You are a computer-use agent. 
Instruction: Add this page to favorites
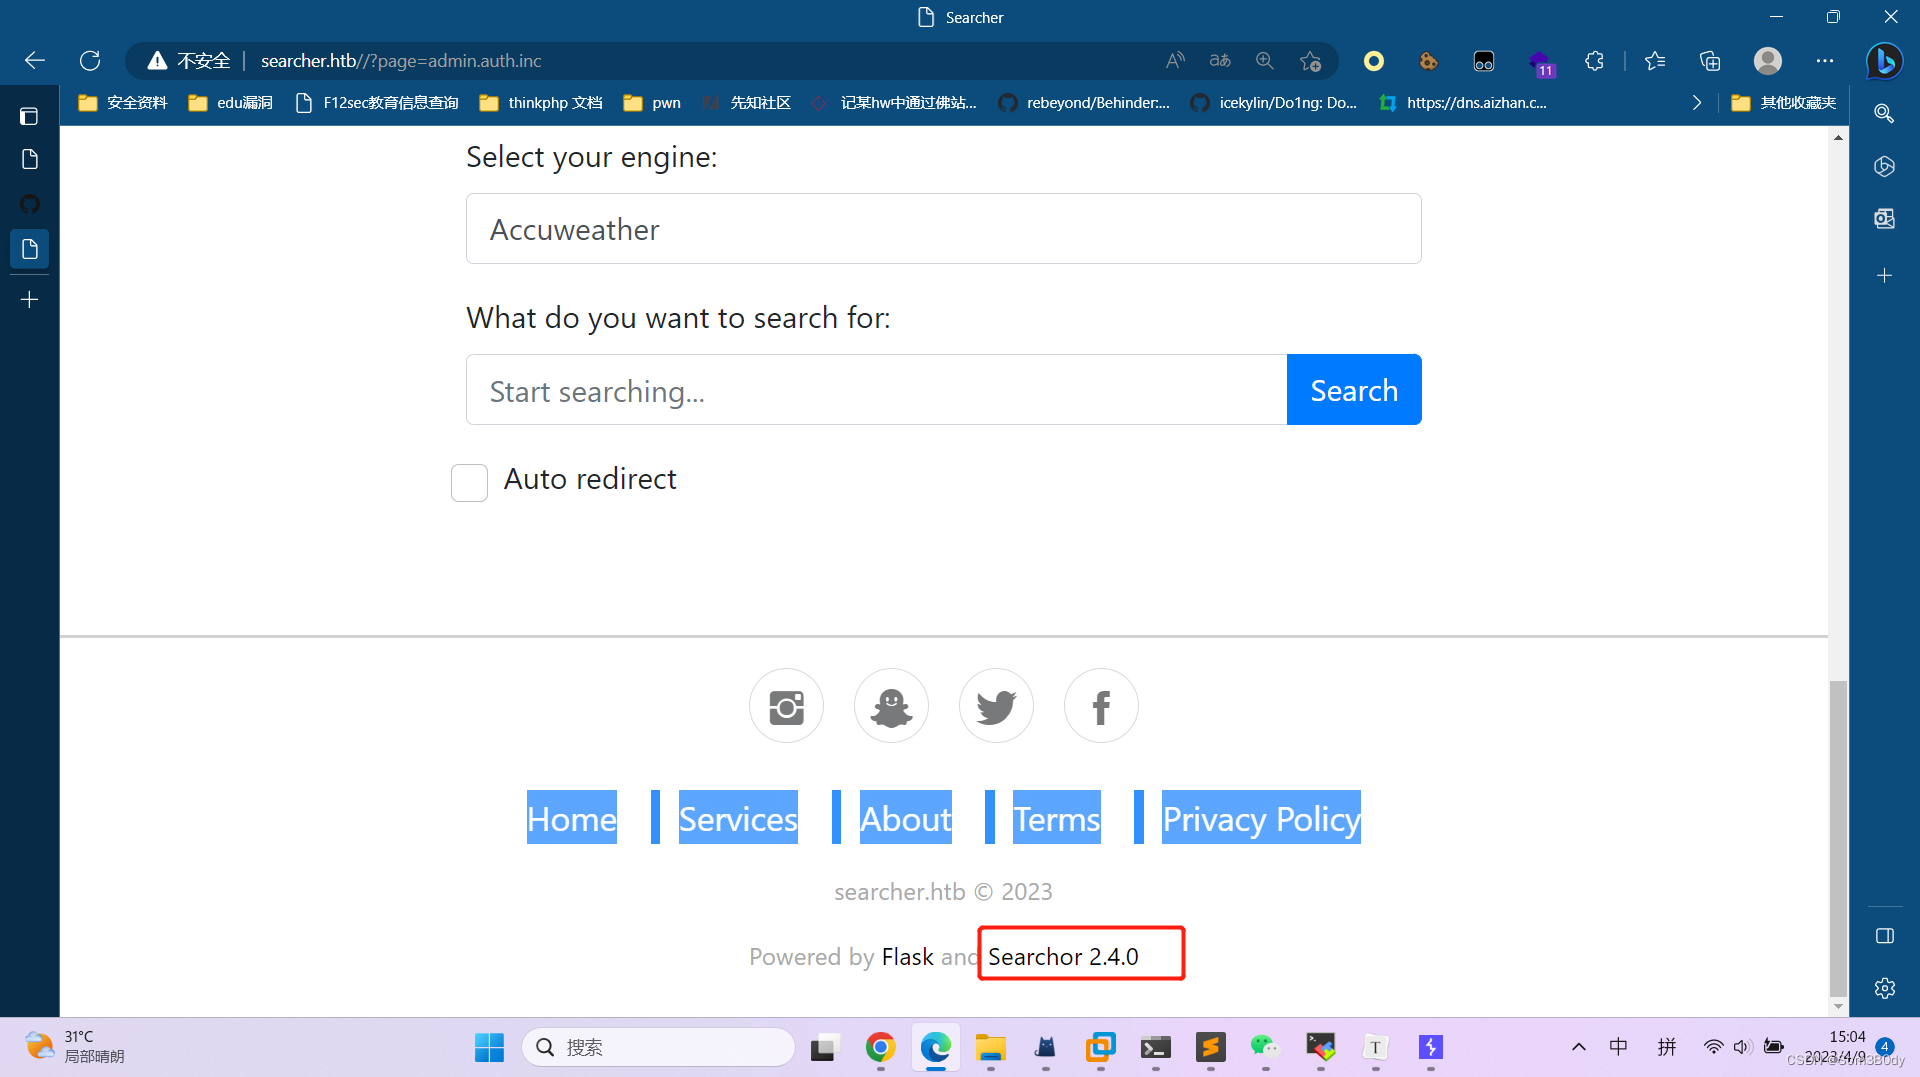pyautogui.click(x=1311, y=61)
